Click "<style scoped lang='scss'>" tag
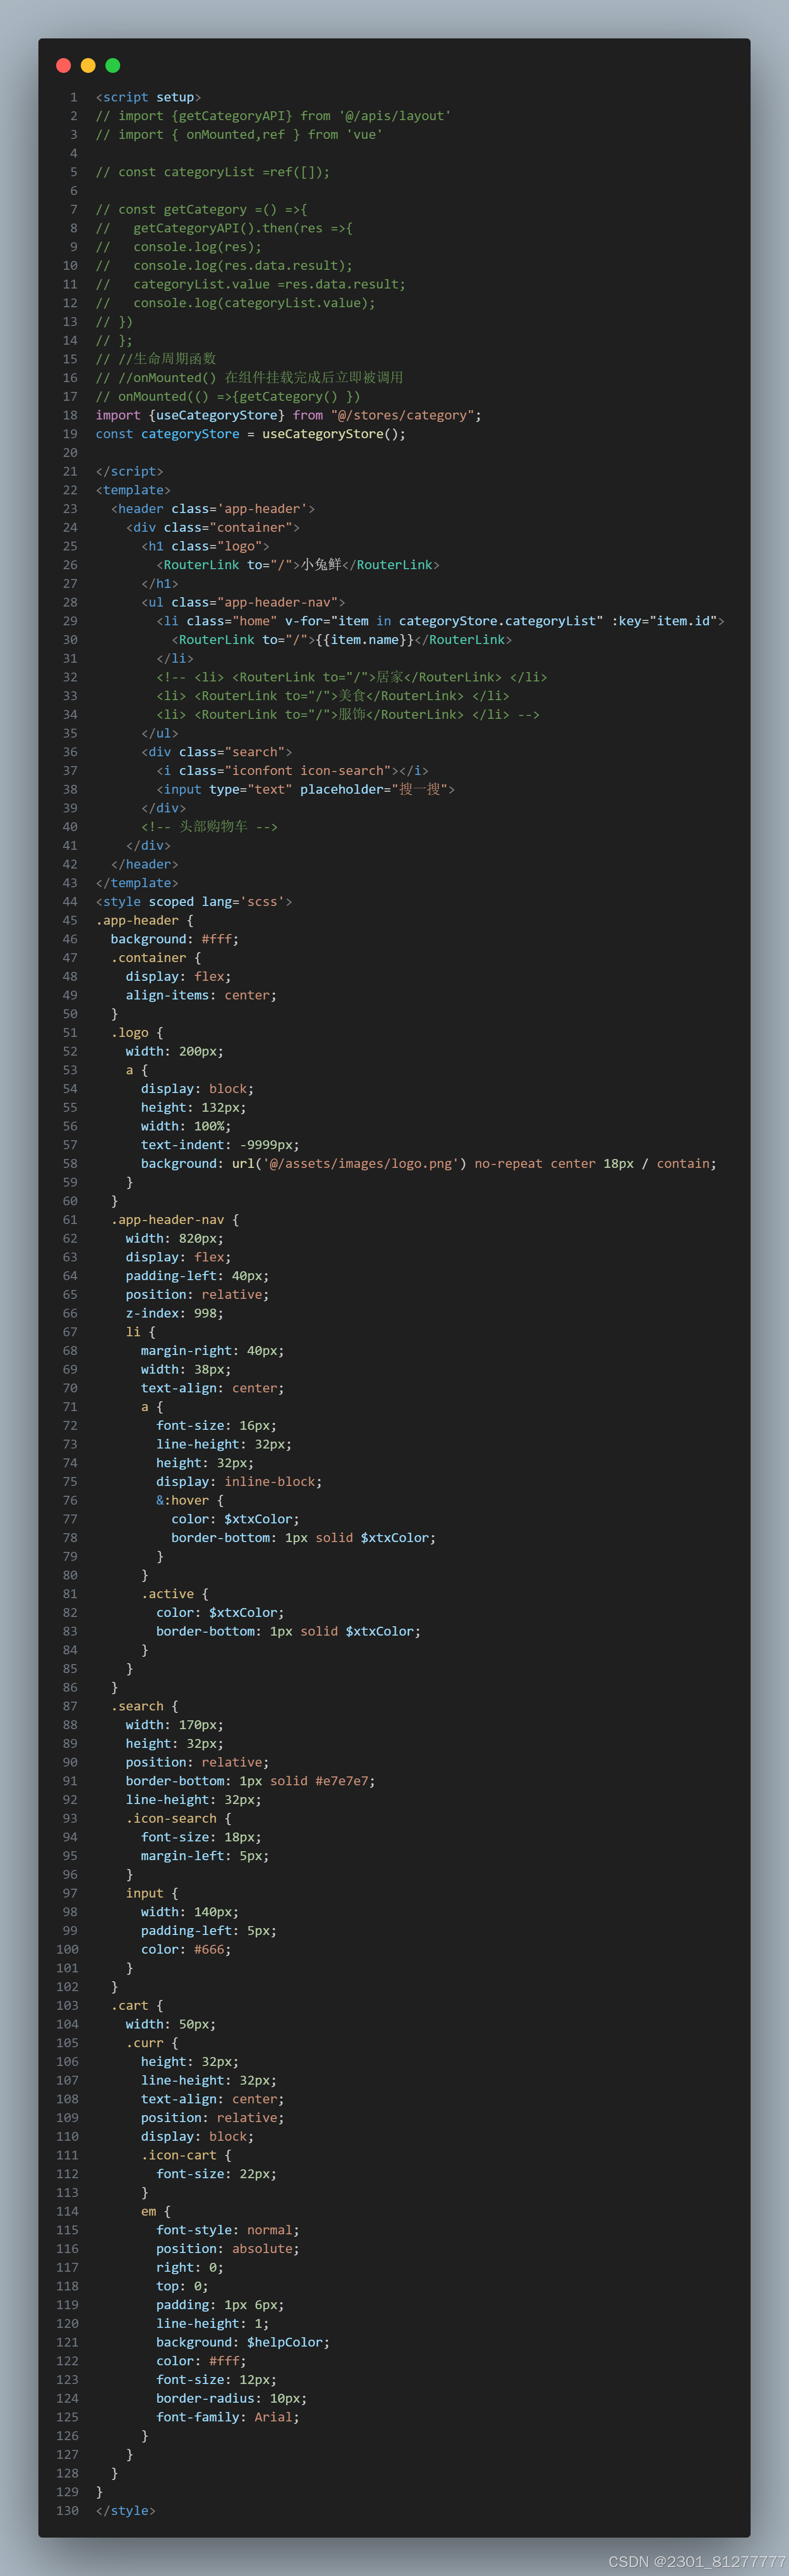This screenshot has width=789, height=2576. 194,902
